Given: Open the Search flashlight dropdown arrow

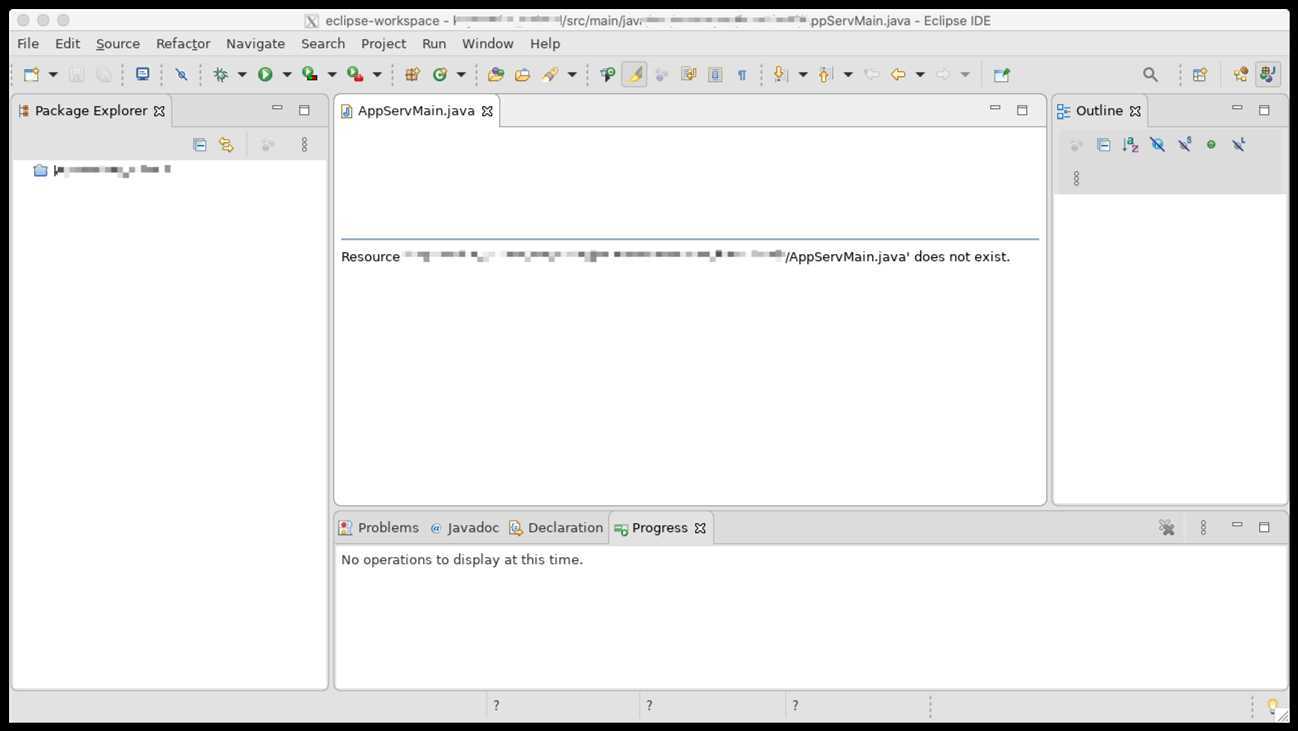Looking at the screenshot, I should click(x=572, y=75).
